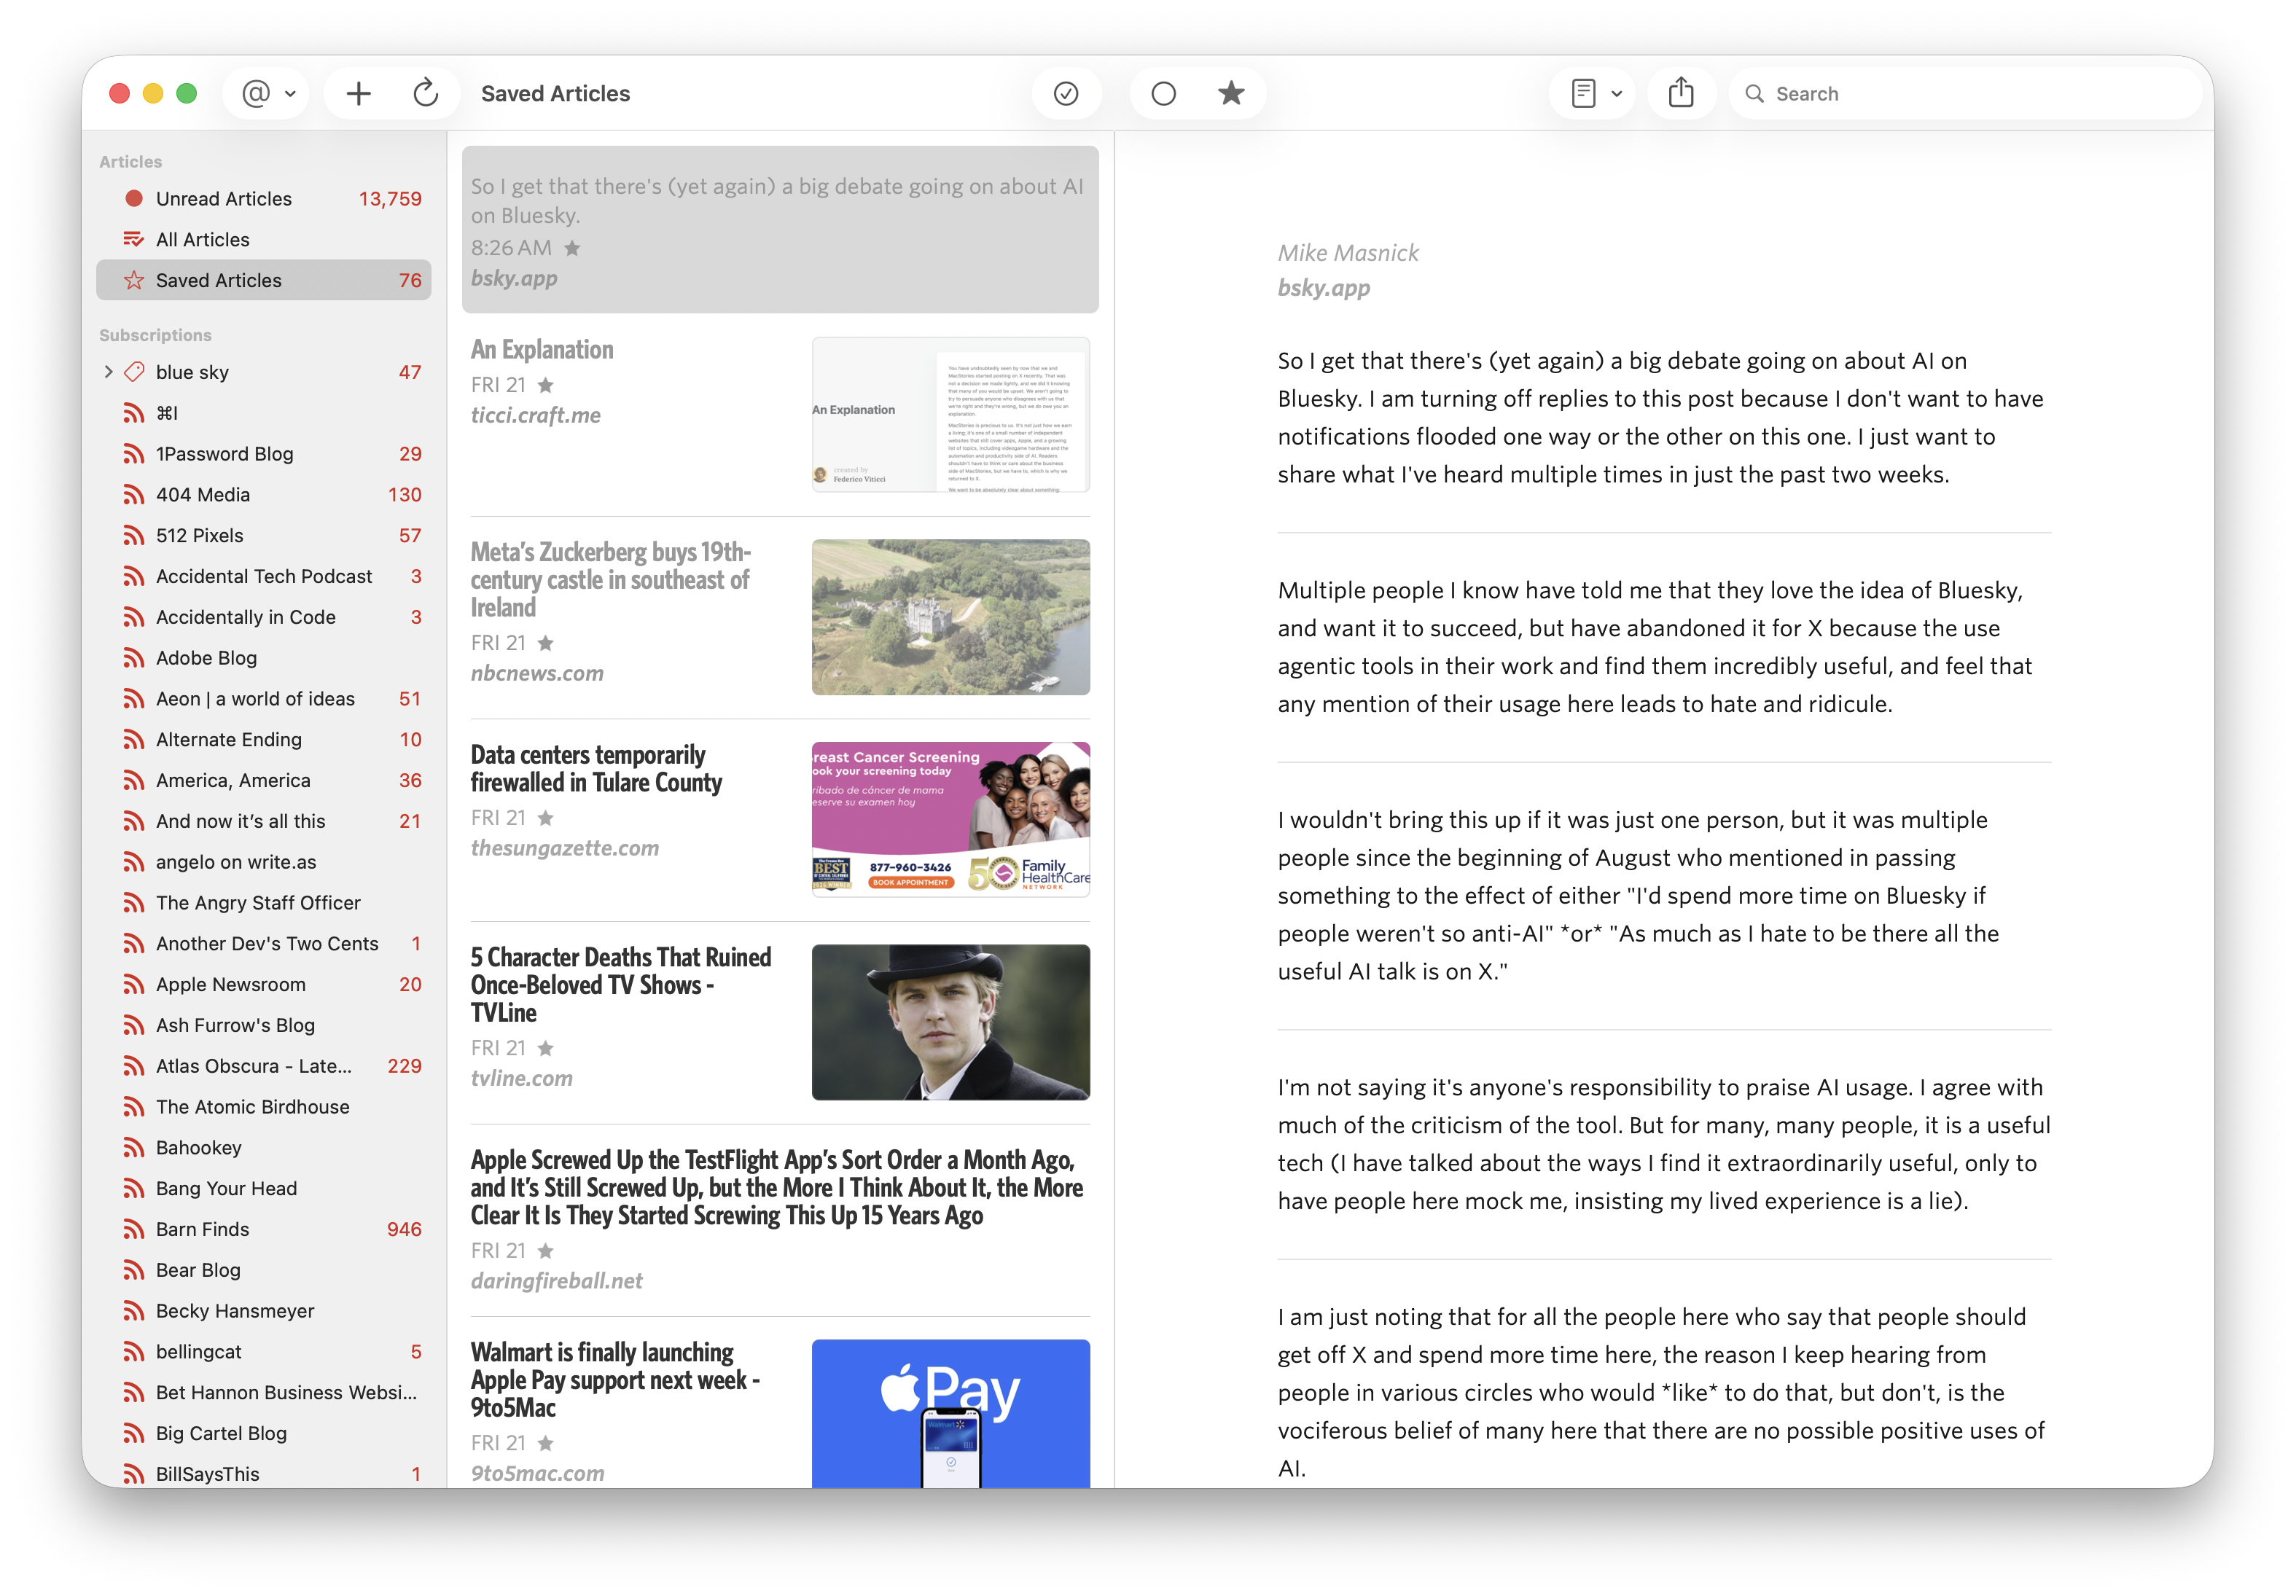Click star on nbcnews.com item
2296x1596 pixels.
click(x=546, y=643)
